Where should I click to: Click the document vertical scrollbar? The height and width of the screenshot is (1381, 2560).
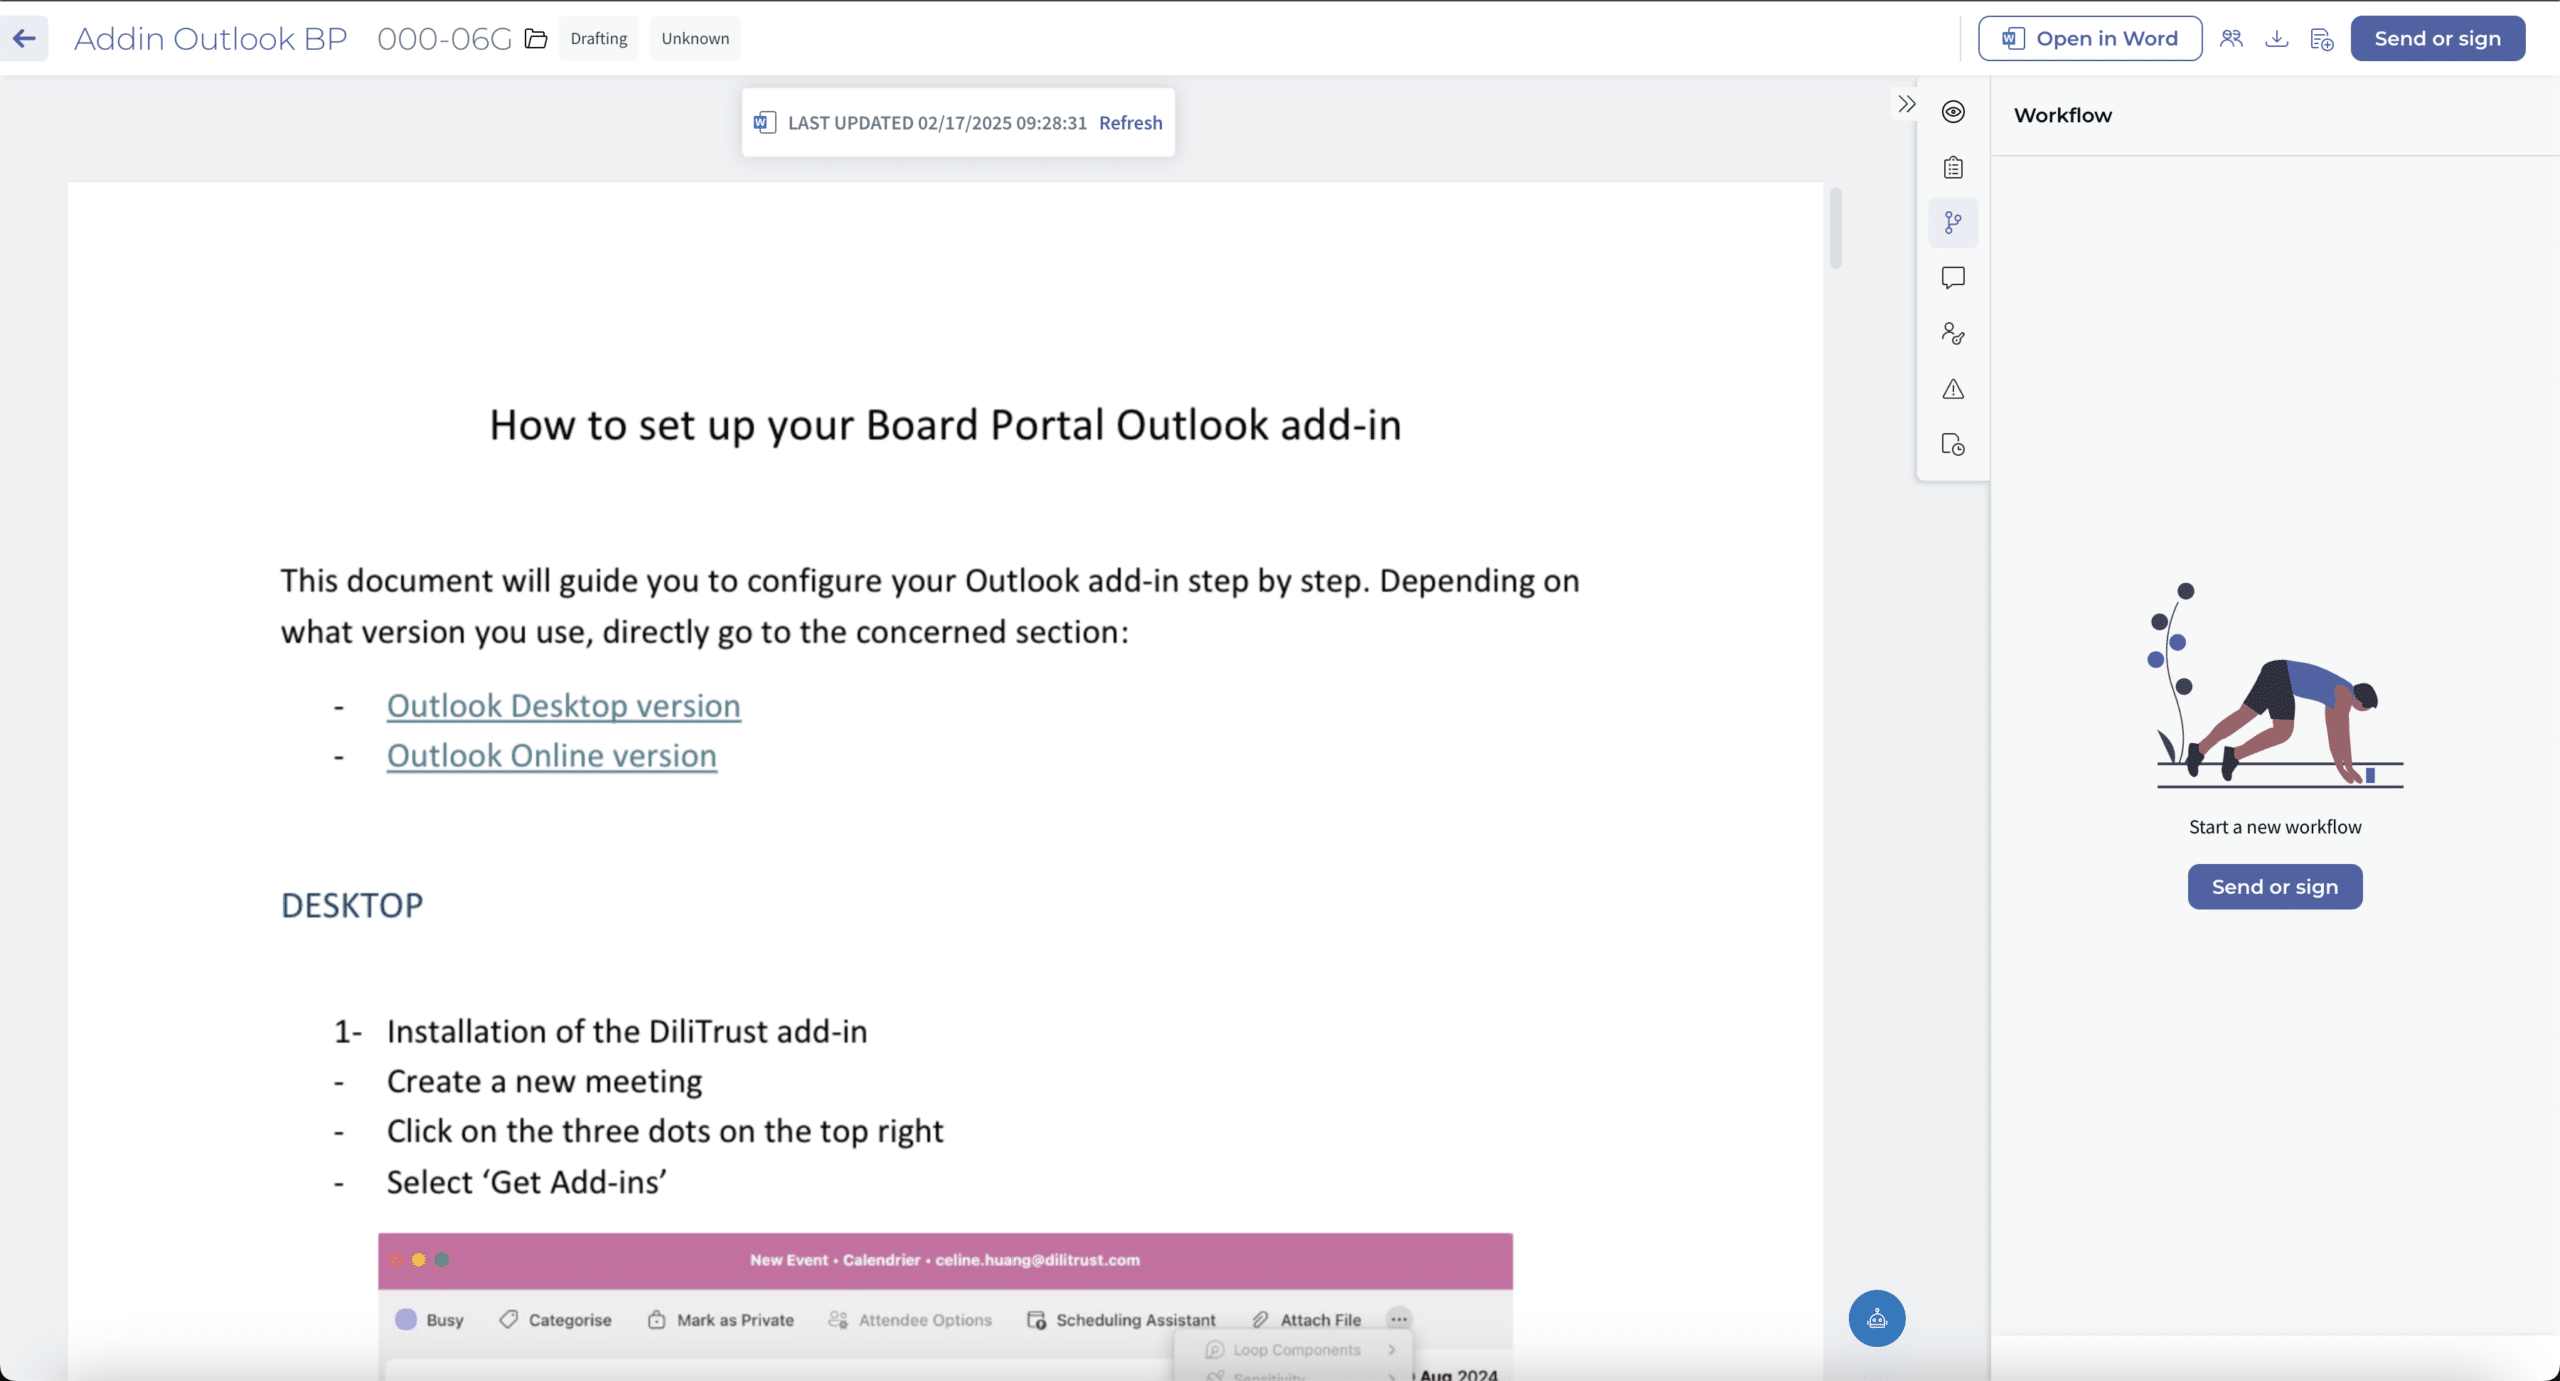coord(1836,230)
